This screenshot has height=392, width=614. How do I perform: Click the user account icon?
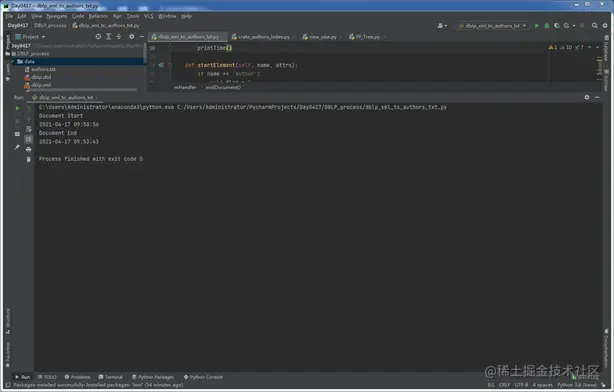coord(440,25)
